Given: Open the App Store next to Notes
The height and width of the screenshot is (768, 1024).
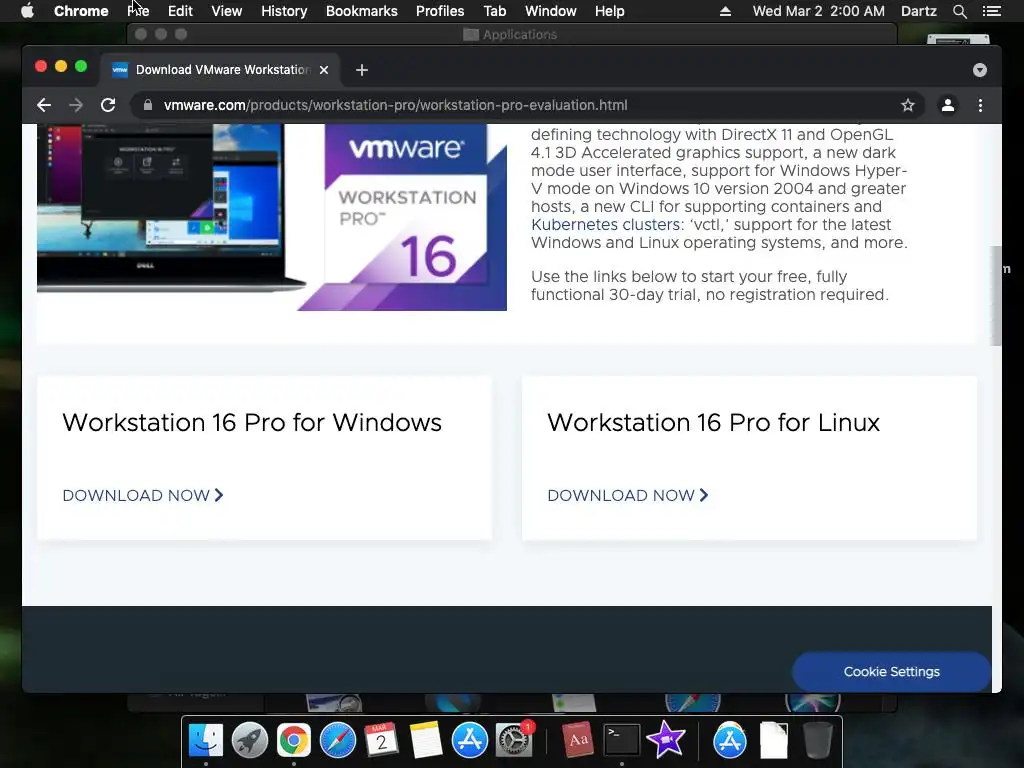Looking at the screenshot, I should coord(470,740).
